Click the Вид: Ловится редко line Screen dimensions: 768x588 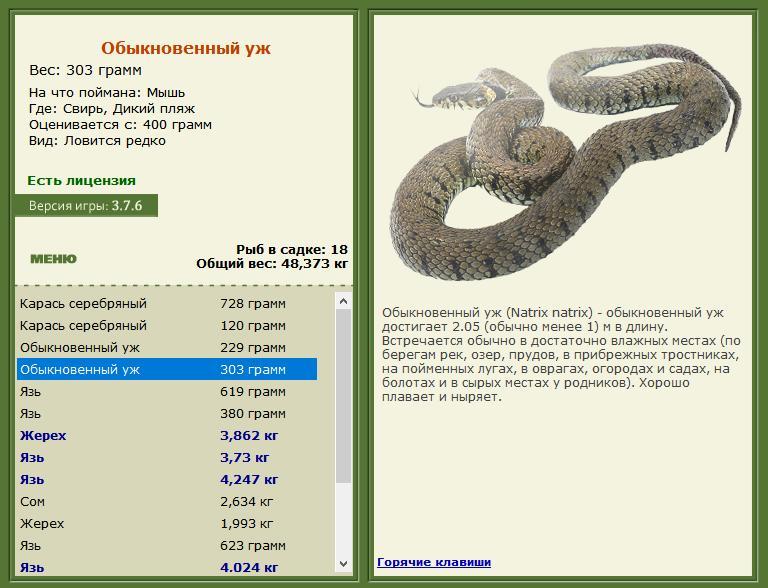click(x=97, y=141)
